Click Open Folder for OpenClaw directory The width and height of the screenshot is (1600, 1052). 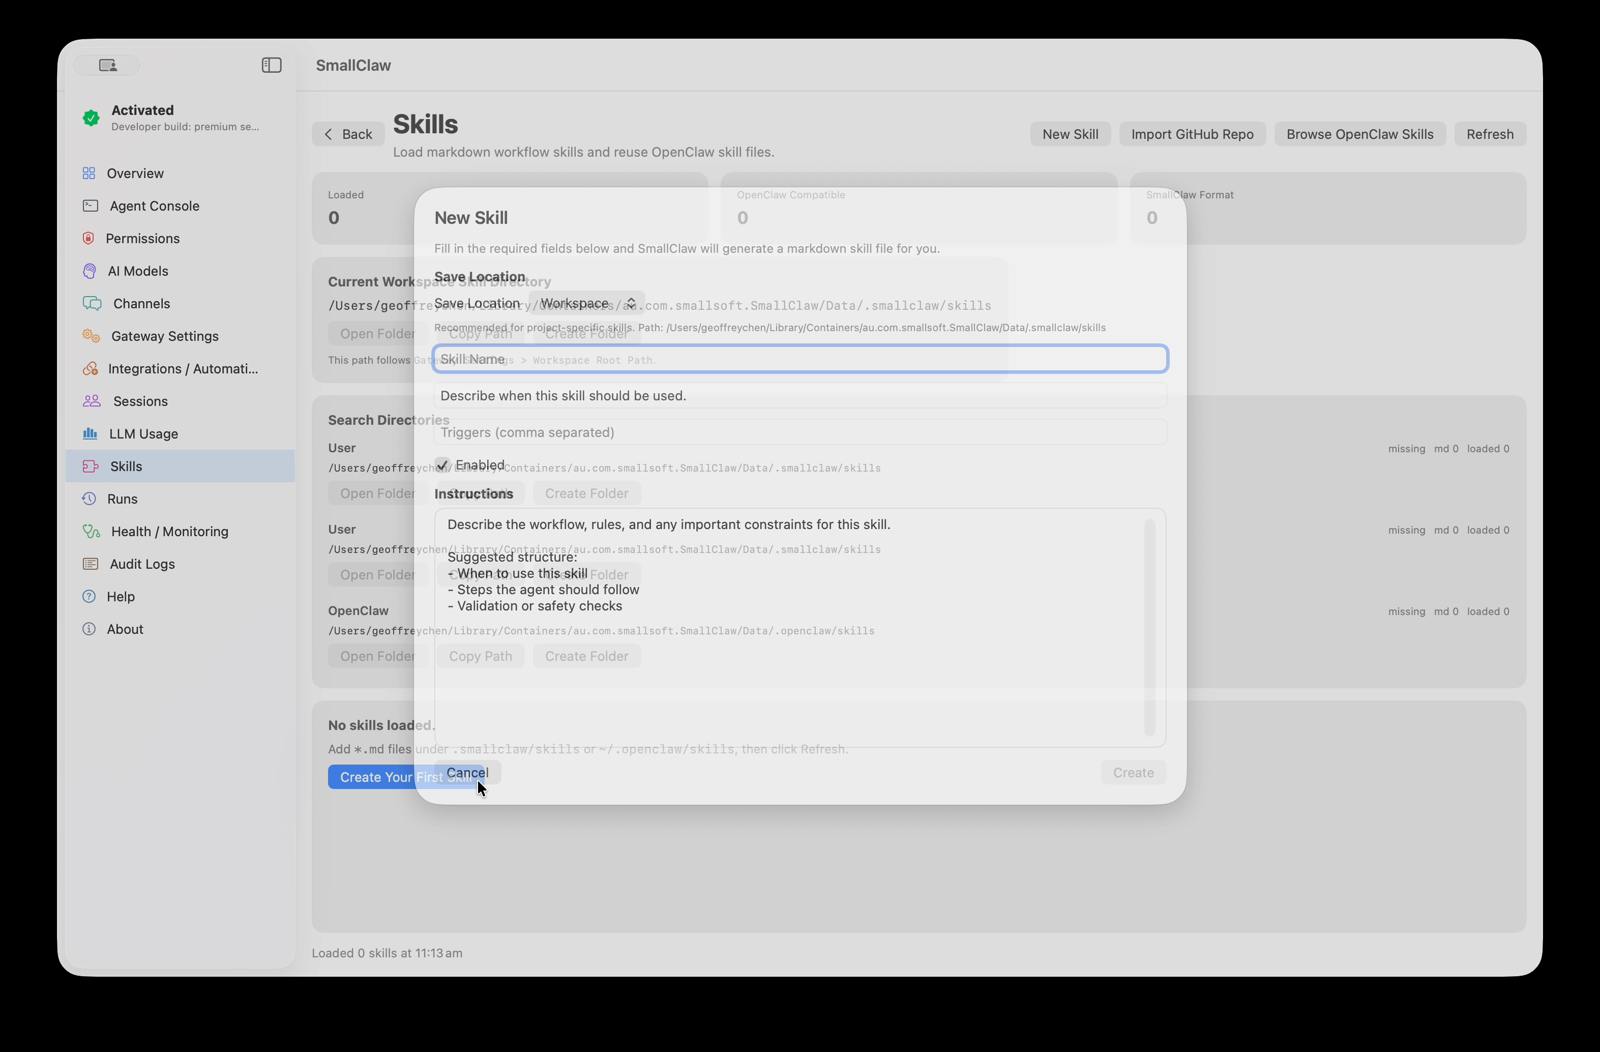click(377, 656)
